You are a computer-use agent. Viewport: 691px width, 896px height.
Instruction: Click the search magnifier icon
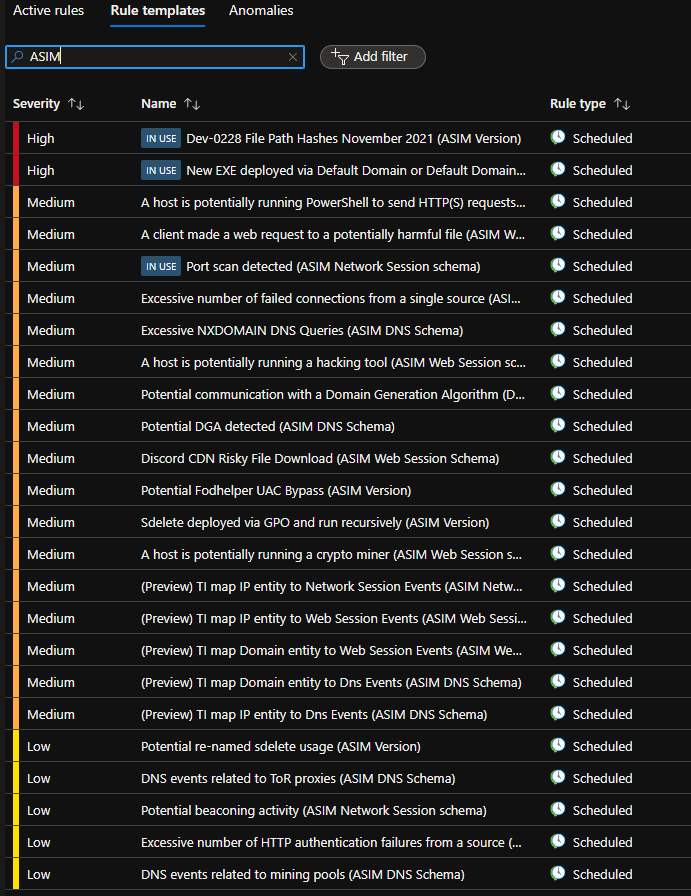(17, 57)
